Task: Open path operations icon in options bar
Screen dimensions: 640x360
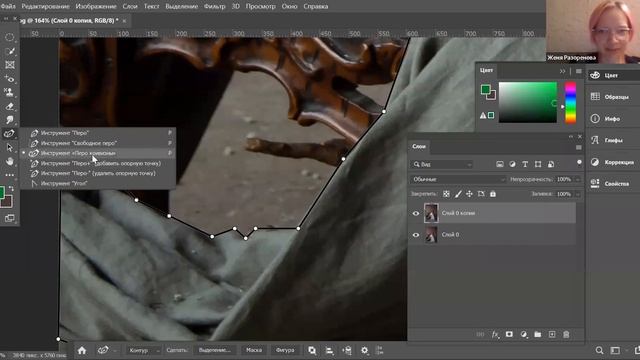Action: click(x=312, y=350)
